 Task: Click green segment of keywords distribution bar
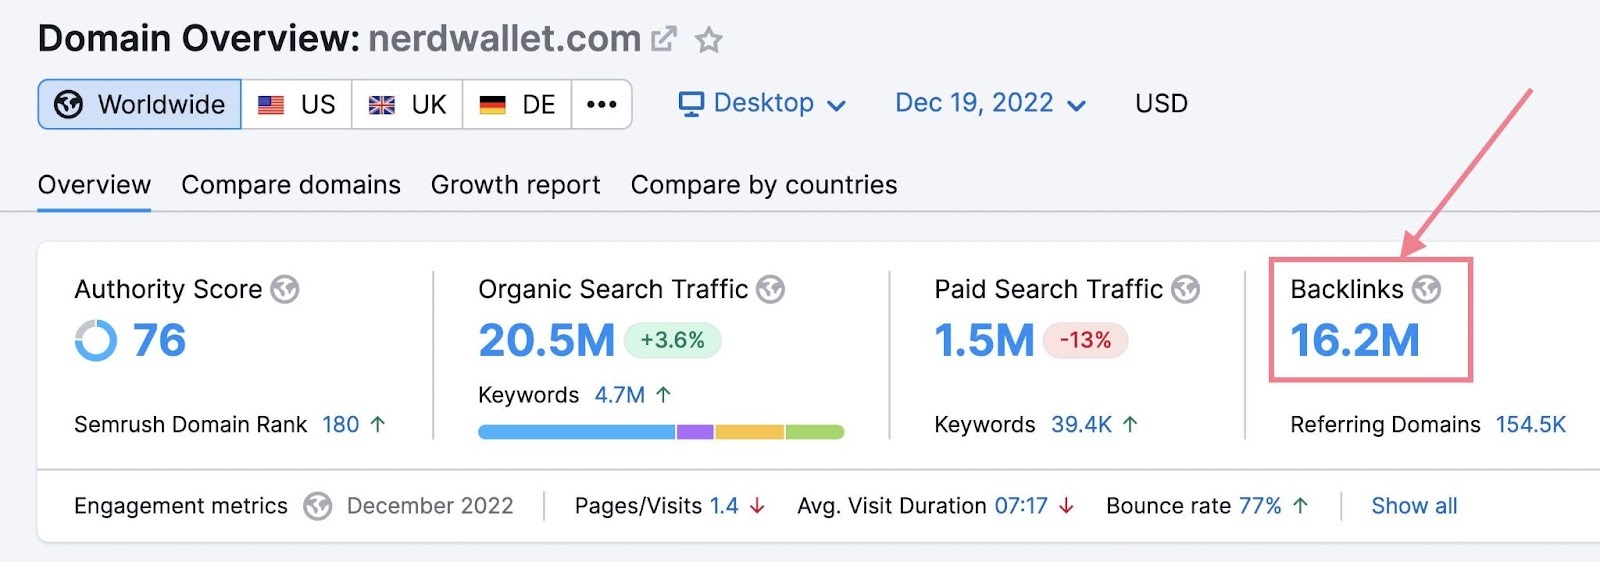coord(815,432)
